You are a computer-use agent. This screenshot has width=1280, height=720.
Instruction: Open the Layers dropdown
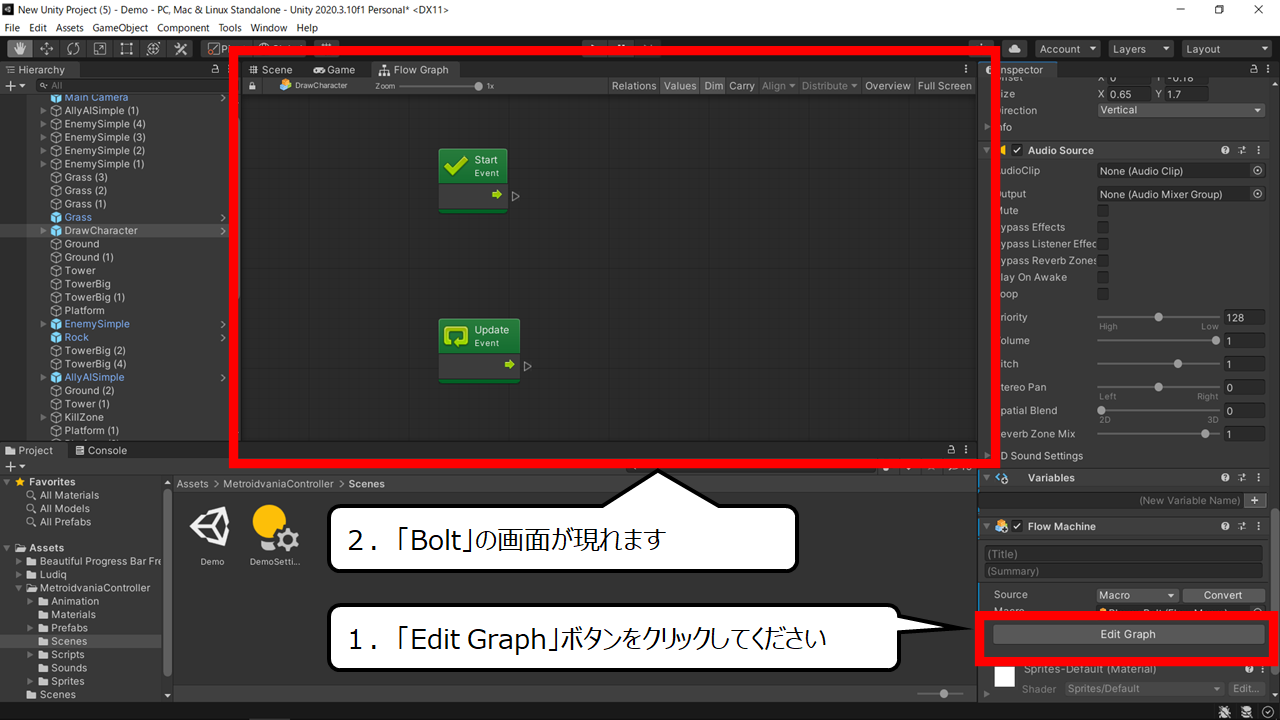1140,49
